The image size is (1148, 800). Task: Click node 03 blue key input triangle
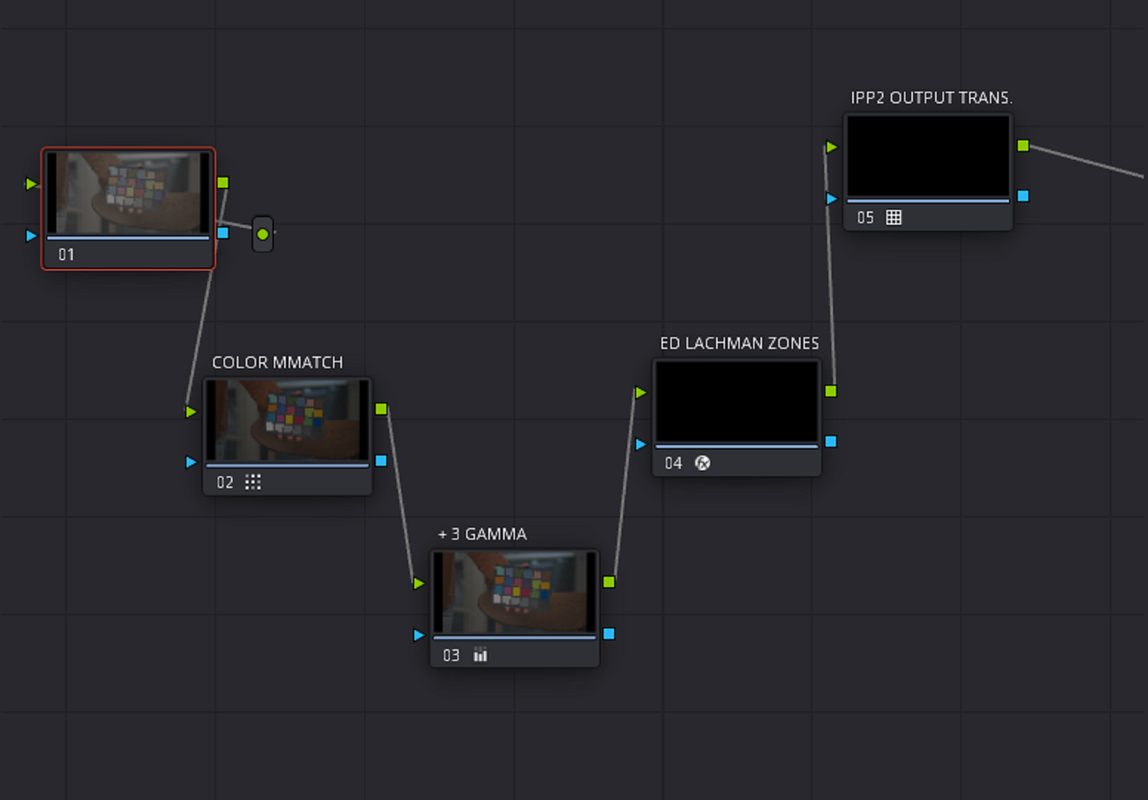(419, 635)
